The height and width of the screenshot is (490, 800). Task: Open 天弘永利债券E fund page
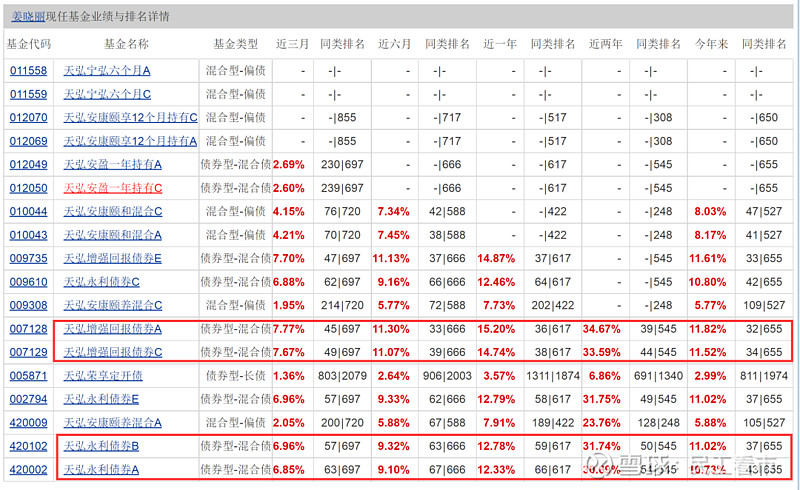102,399
